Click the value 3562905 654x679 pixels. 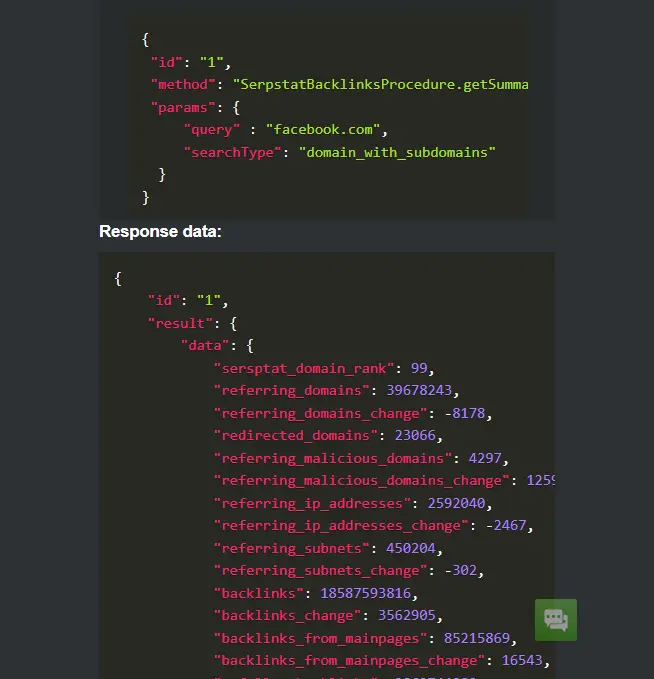[407, 615]
